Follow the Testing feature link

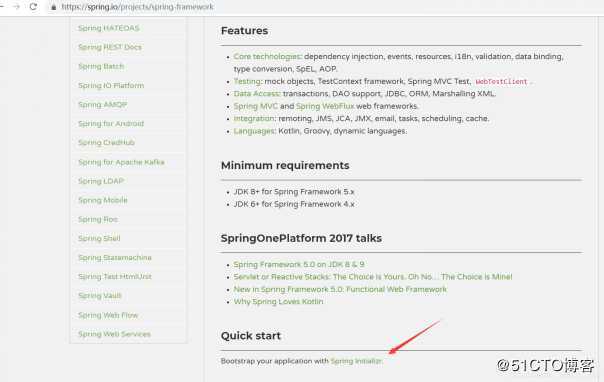[248, 81]
